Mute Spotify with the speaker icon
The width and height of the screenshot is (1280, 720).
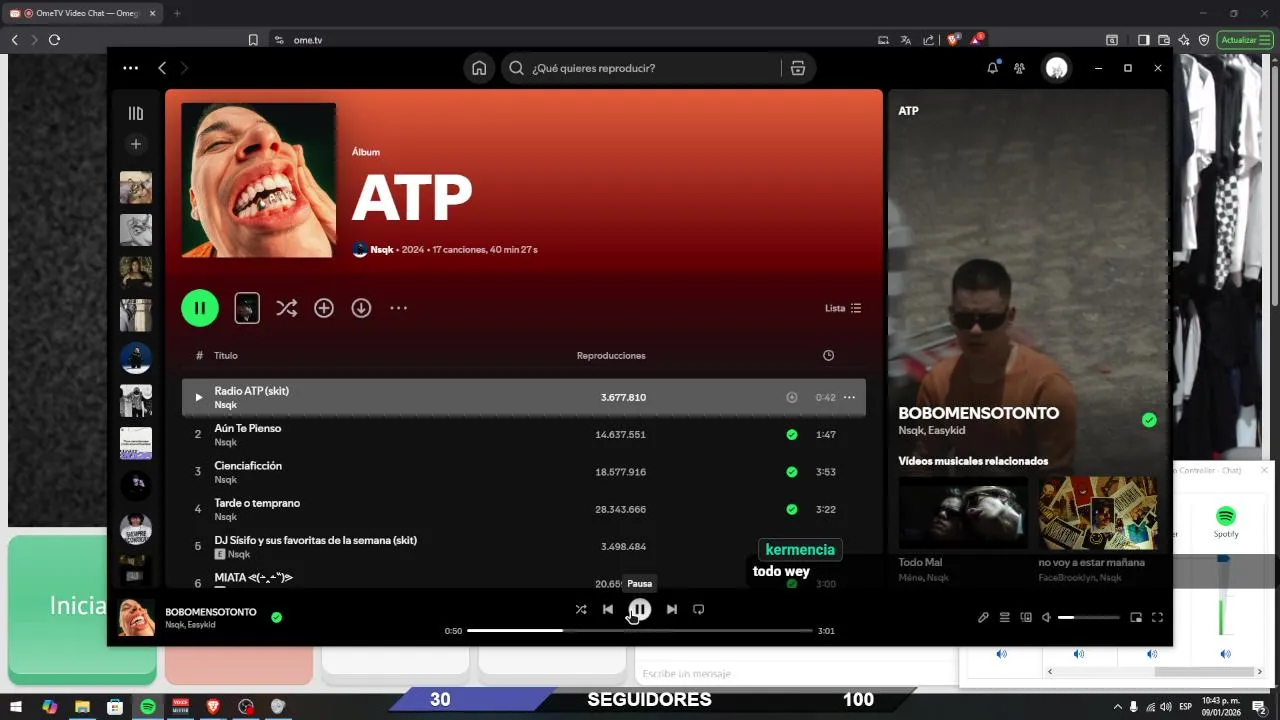tap(1046, 618)
